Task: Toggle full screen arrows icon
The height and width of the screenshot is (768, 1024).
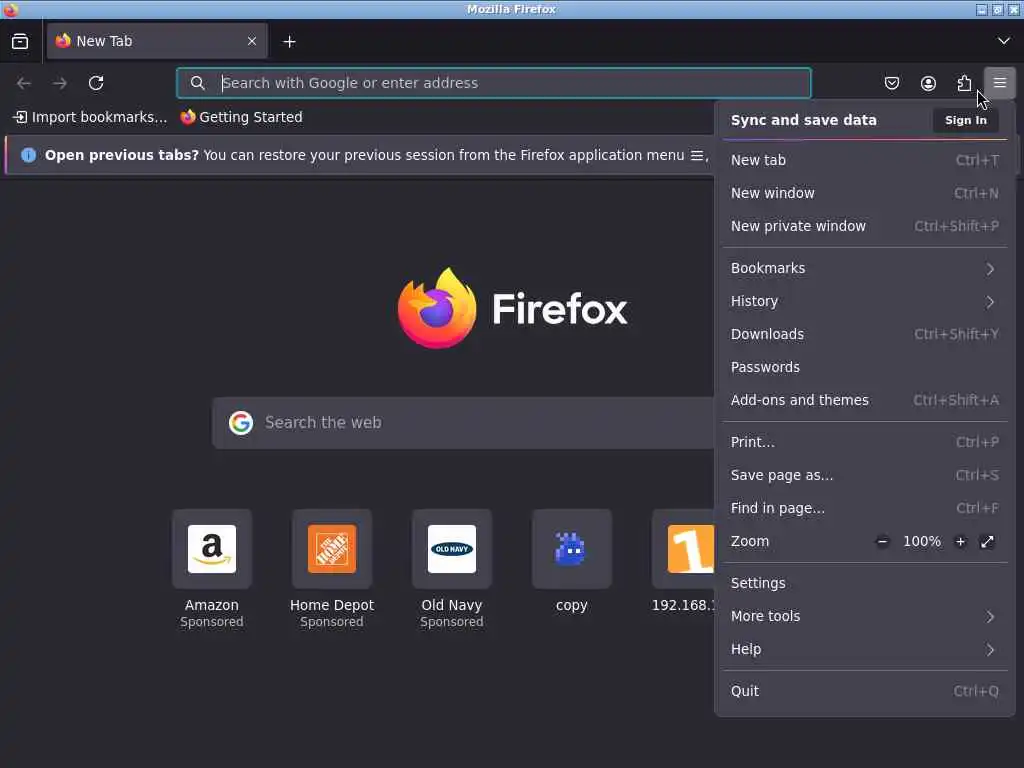Action: 987,541
